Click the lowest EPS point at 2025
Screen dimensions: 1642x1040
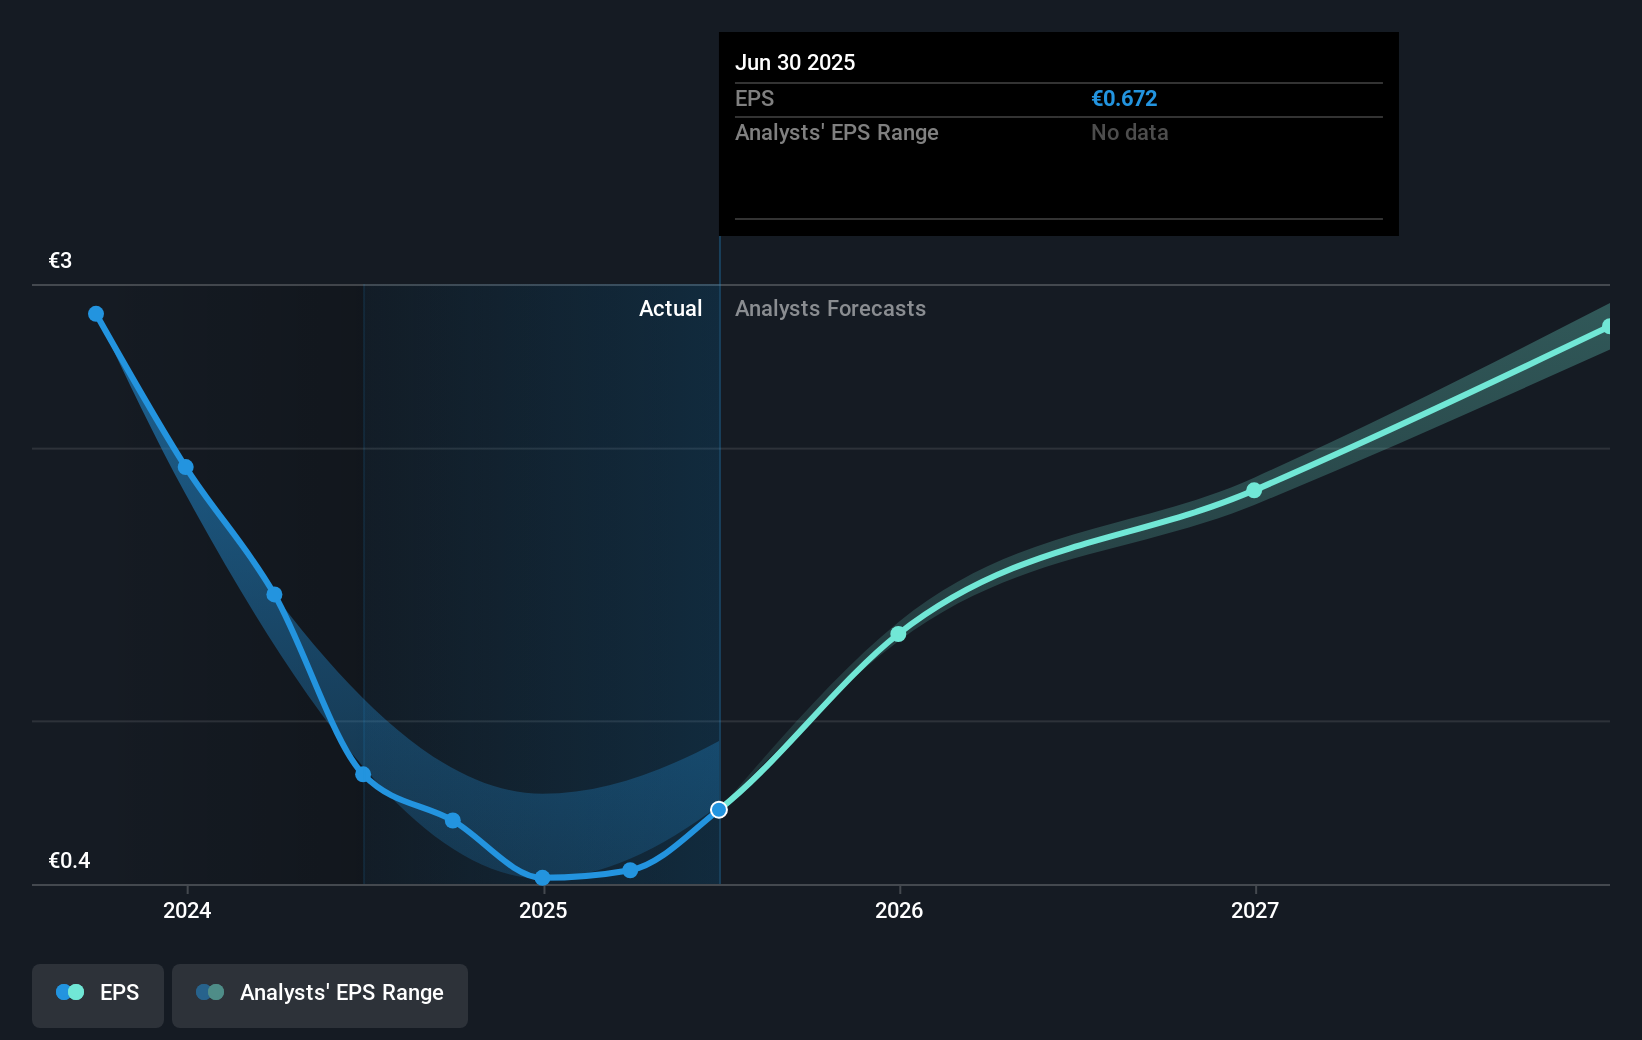[x=542, y=878]
